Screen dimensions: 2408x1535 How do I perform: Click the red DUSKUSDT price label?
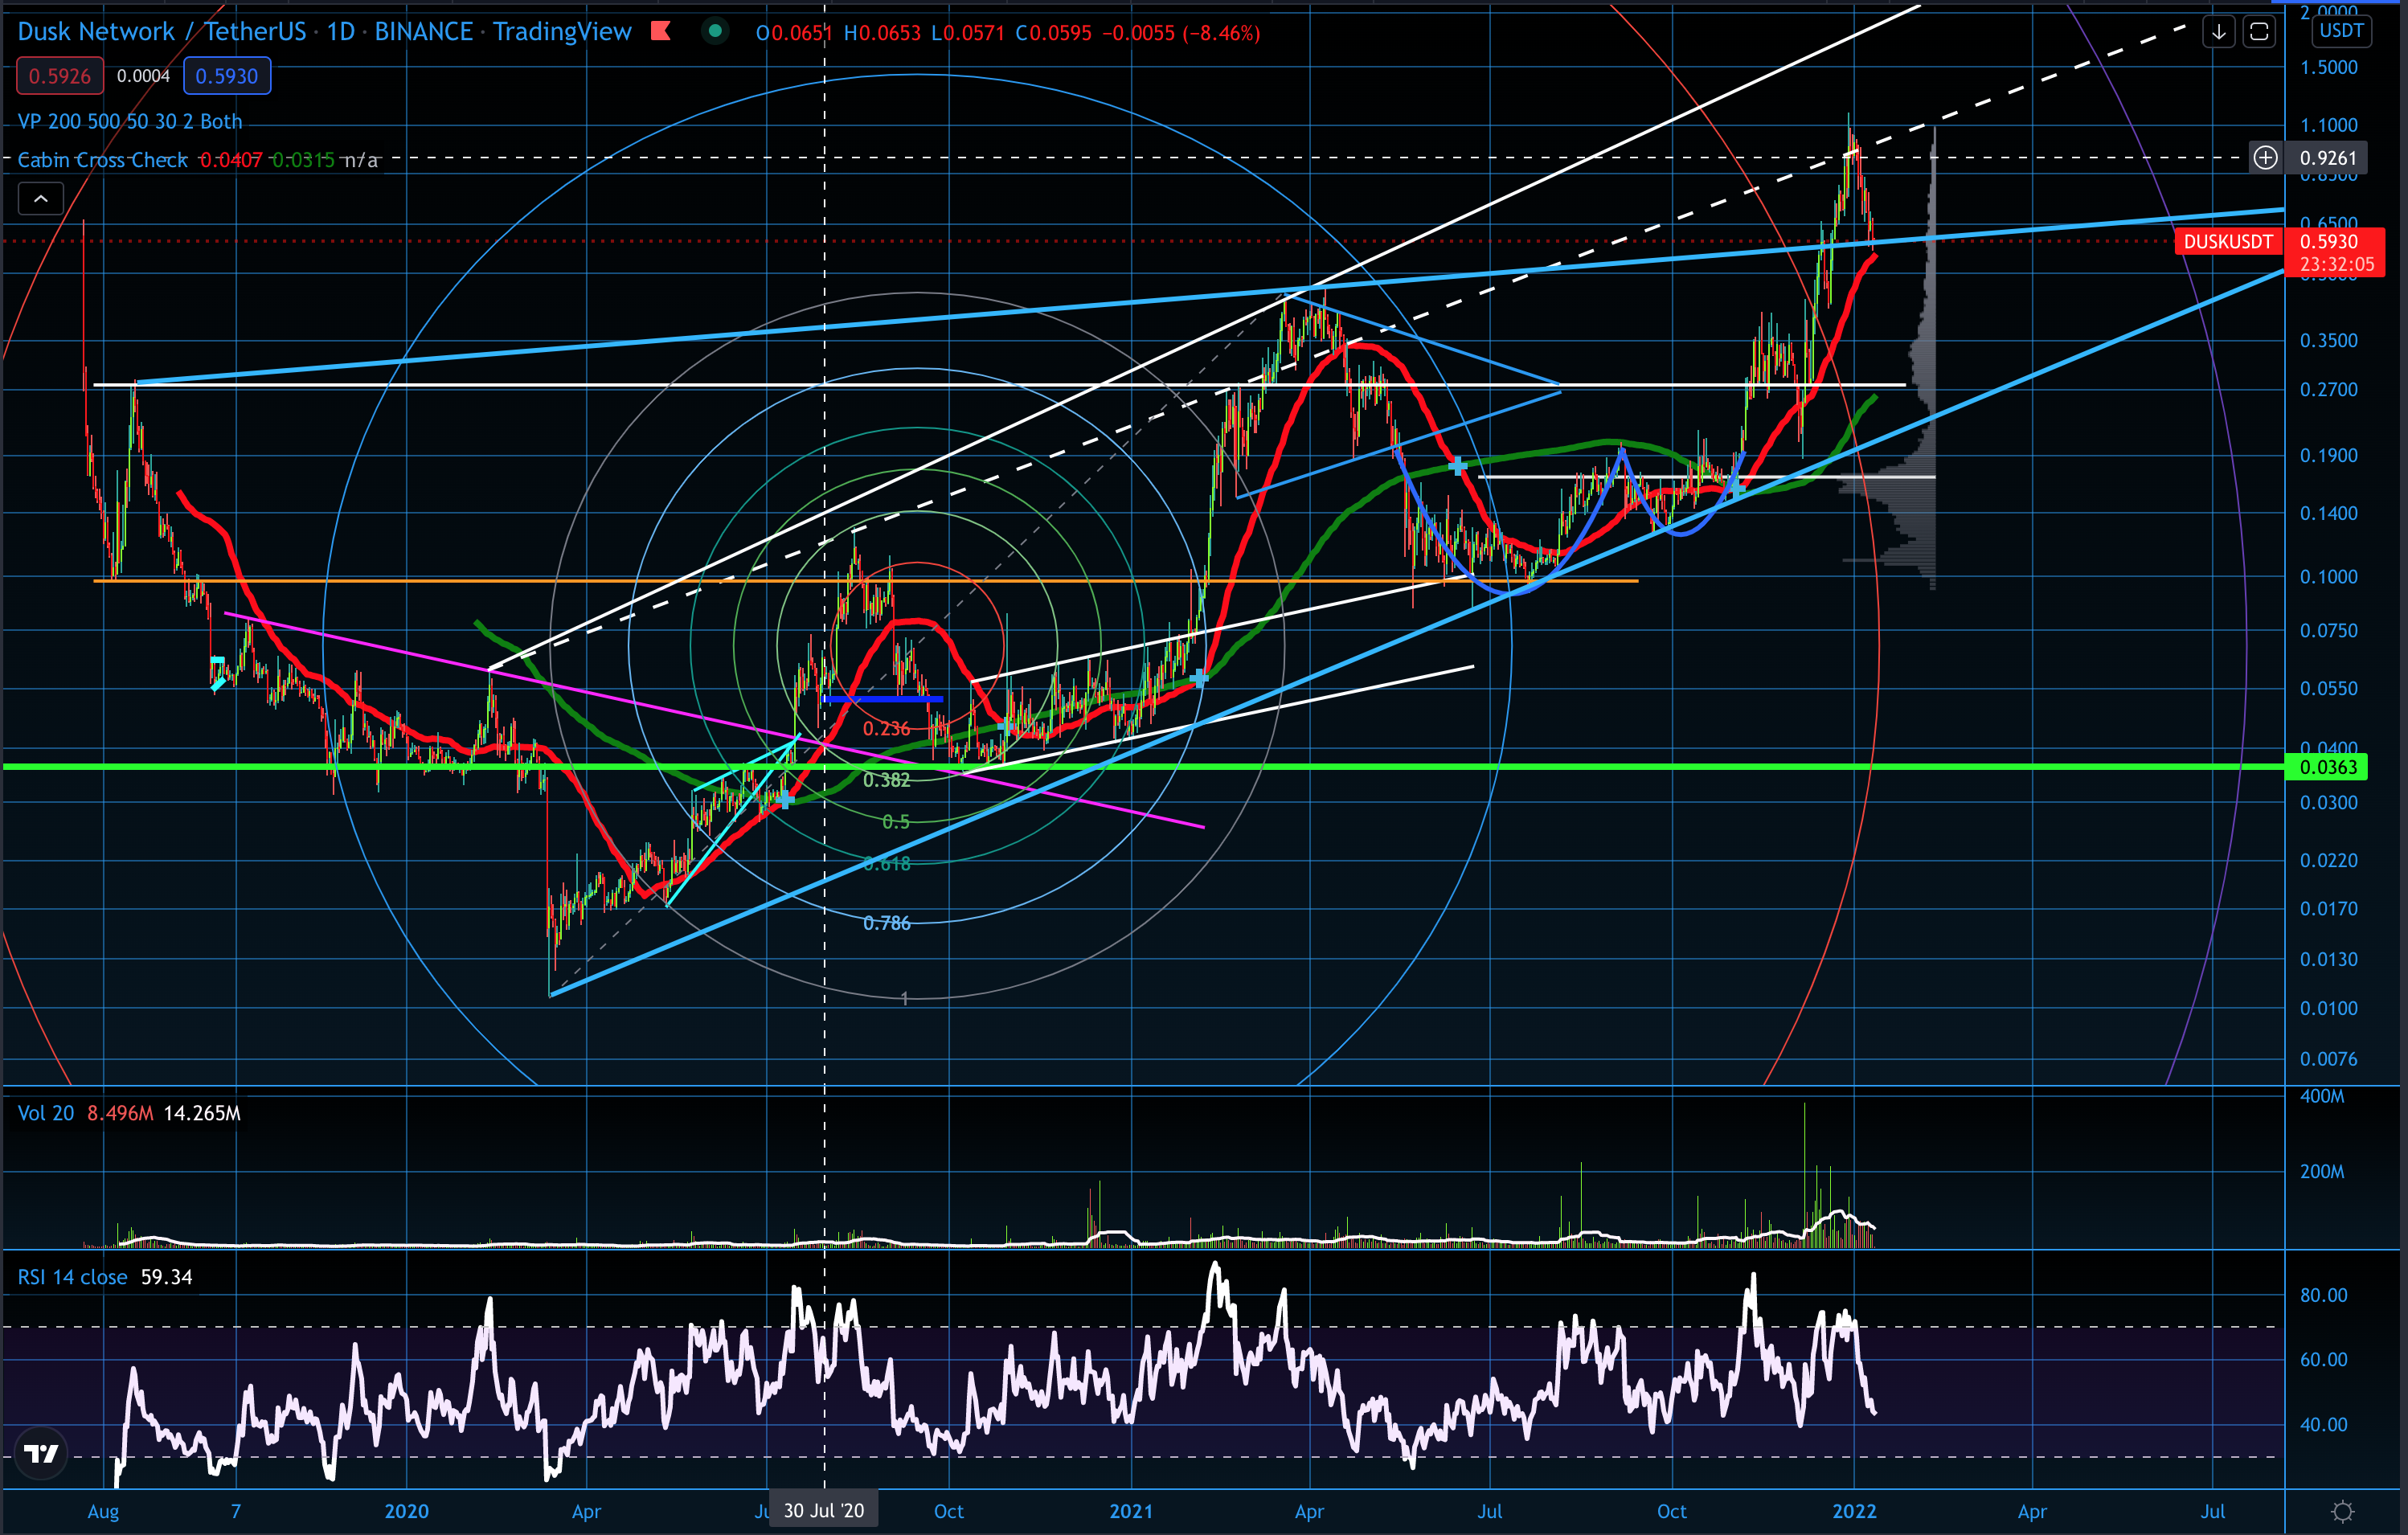click(2227, 242)
